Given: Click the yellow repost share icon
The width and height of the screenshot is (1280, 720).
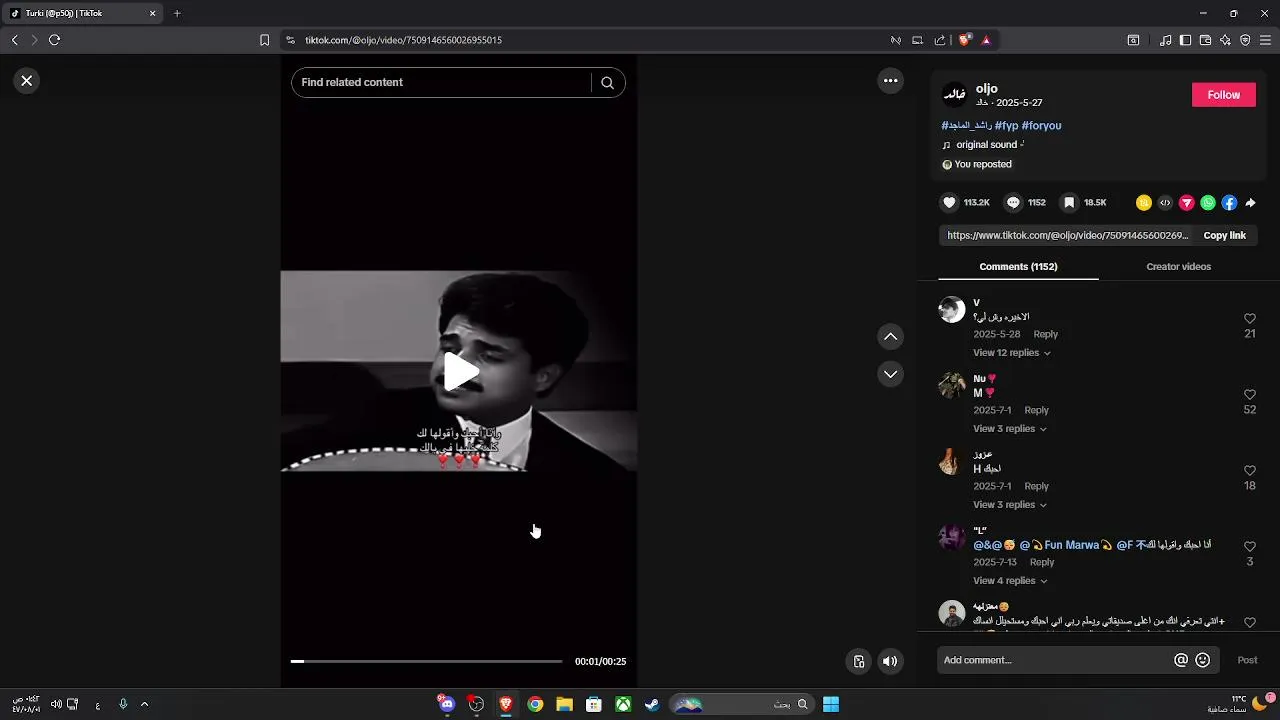Looking at the screenshot, I should pyautogui.click(x=1144, y=203).
